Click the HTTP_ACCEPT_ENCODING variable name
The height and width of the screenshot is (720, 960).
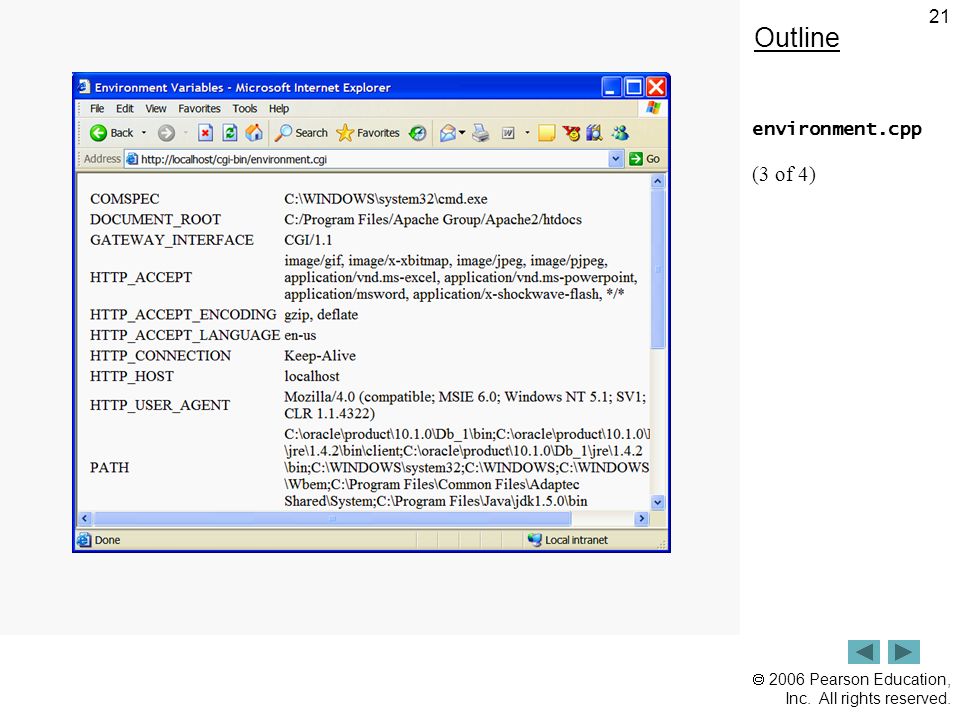coord(183,315)
